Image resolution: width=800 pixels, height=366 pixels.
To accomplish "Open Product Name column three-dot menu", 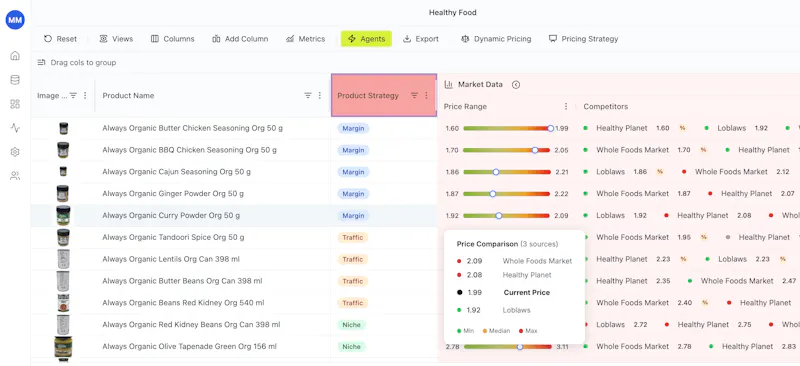I will [320, 95].
